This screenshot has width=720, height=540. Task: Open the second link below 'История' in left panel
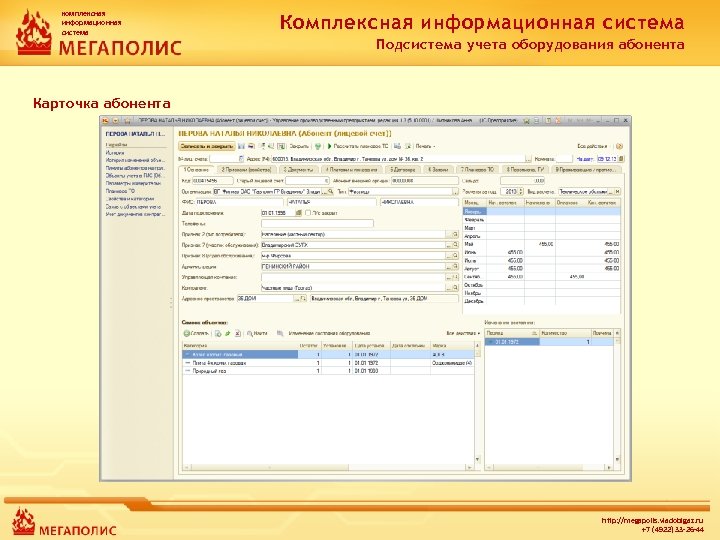click(134, 168)
